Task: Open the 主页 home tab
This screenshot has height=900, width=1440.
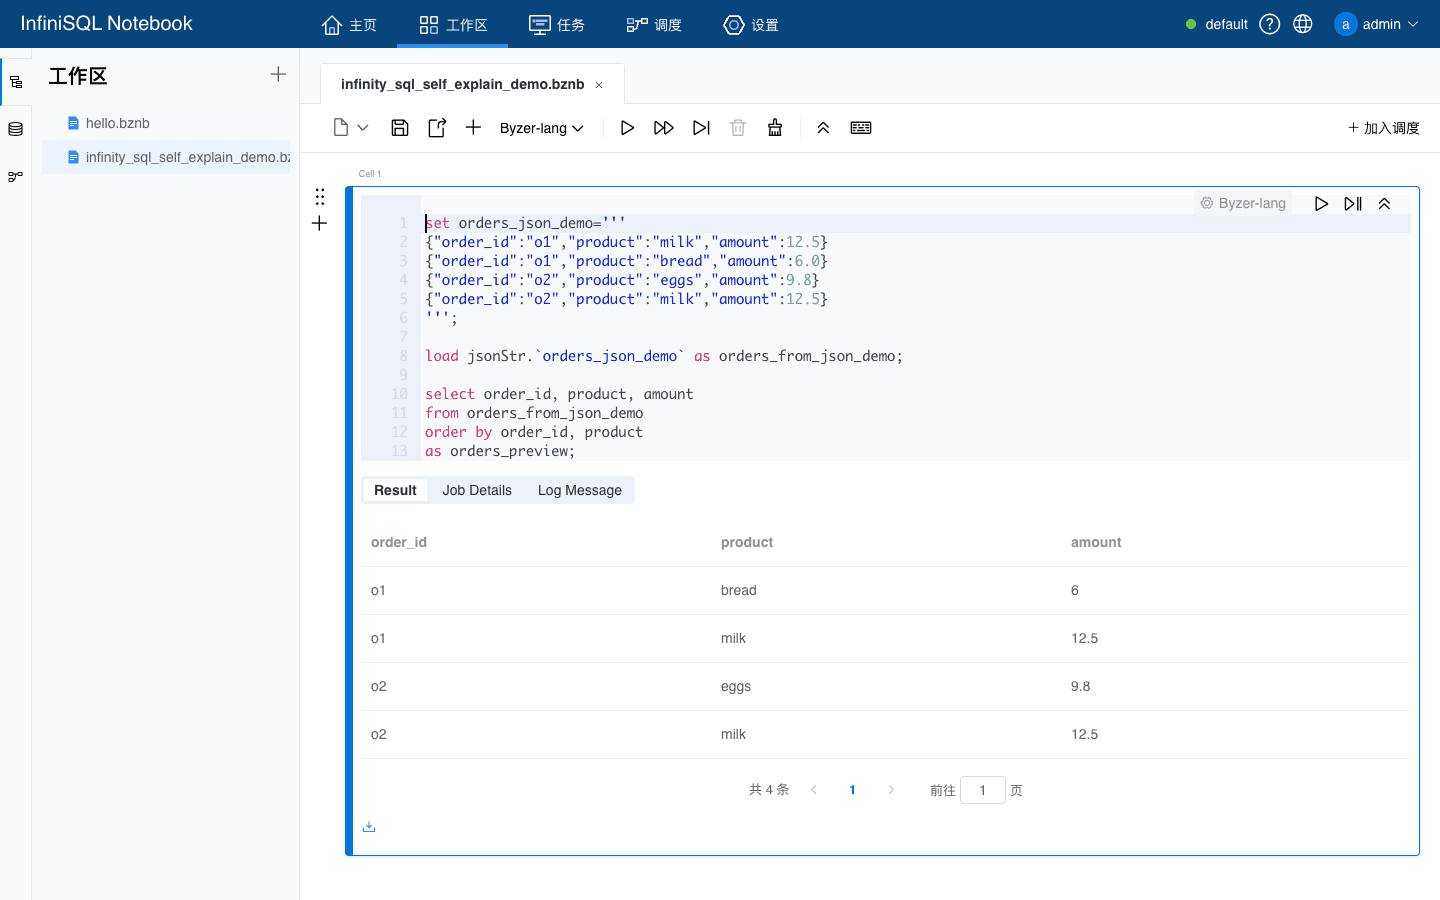Action: [x=349, y=24]
